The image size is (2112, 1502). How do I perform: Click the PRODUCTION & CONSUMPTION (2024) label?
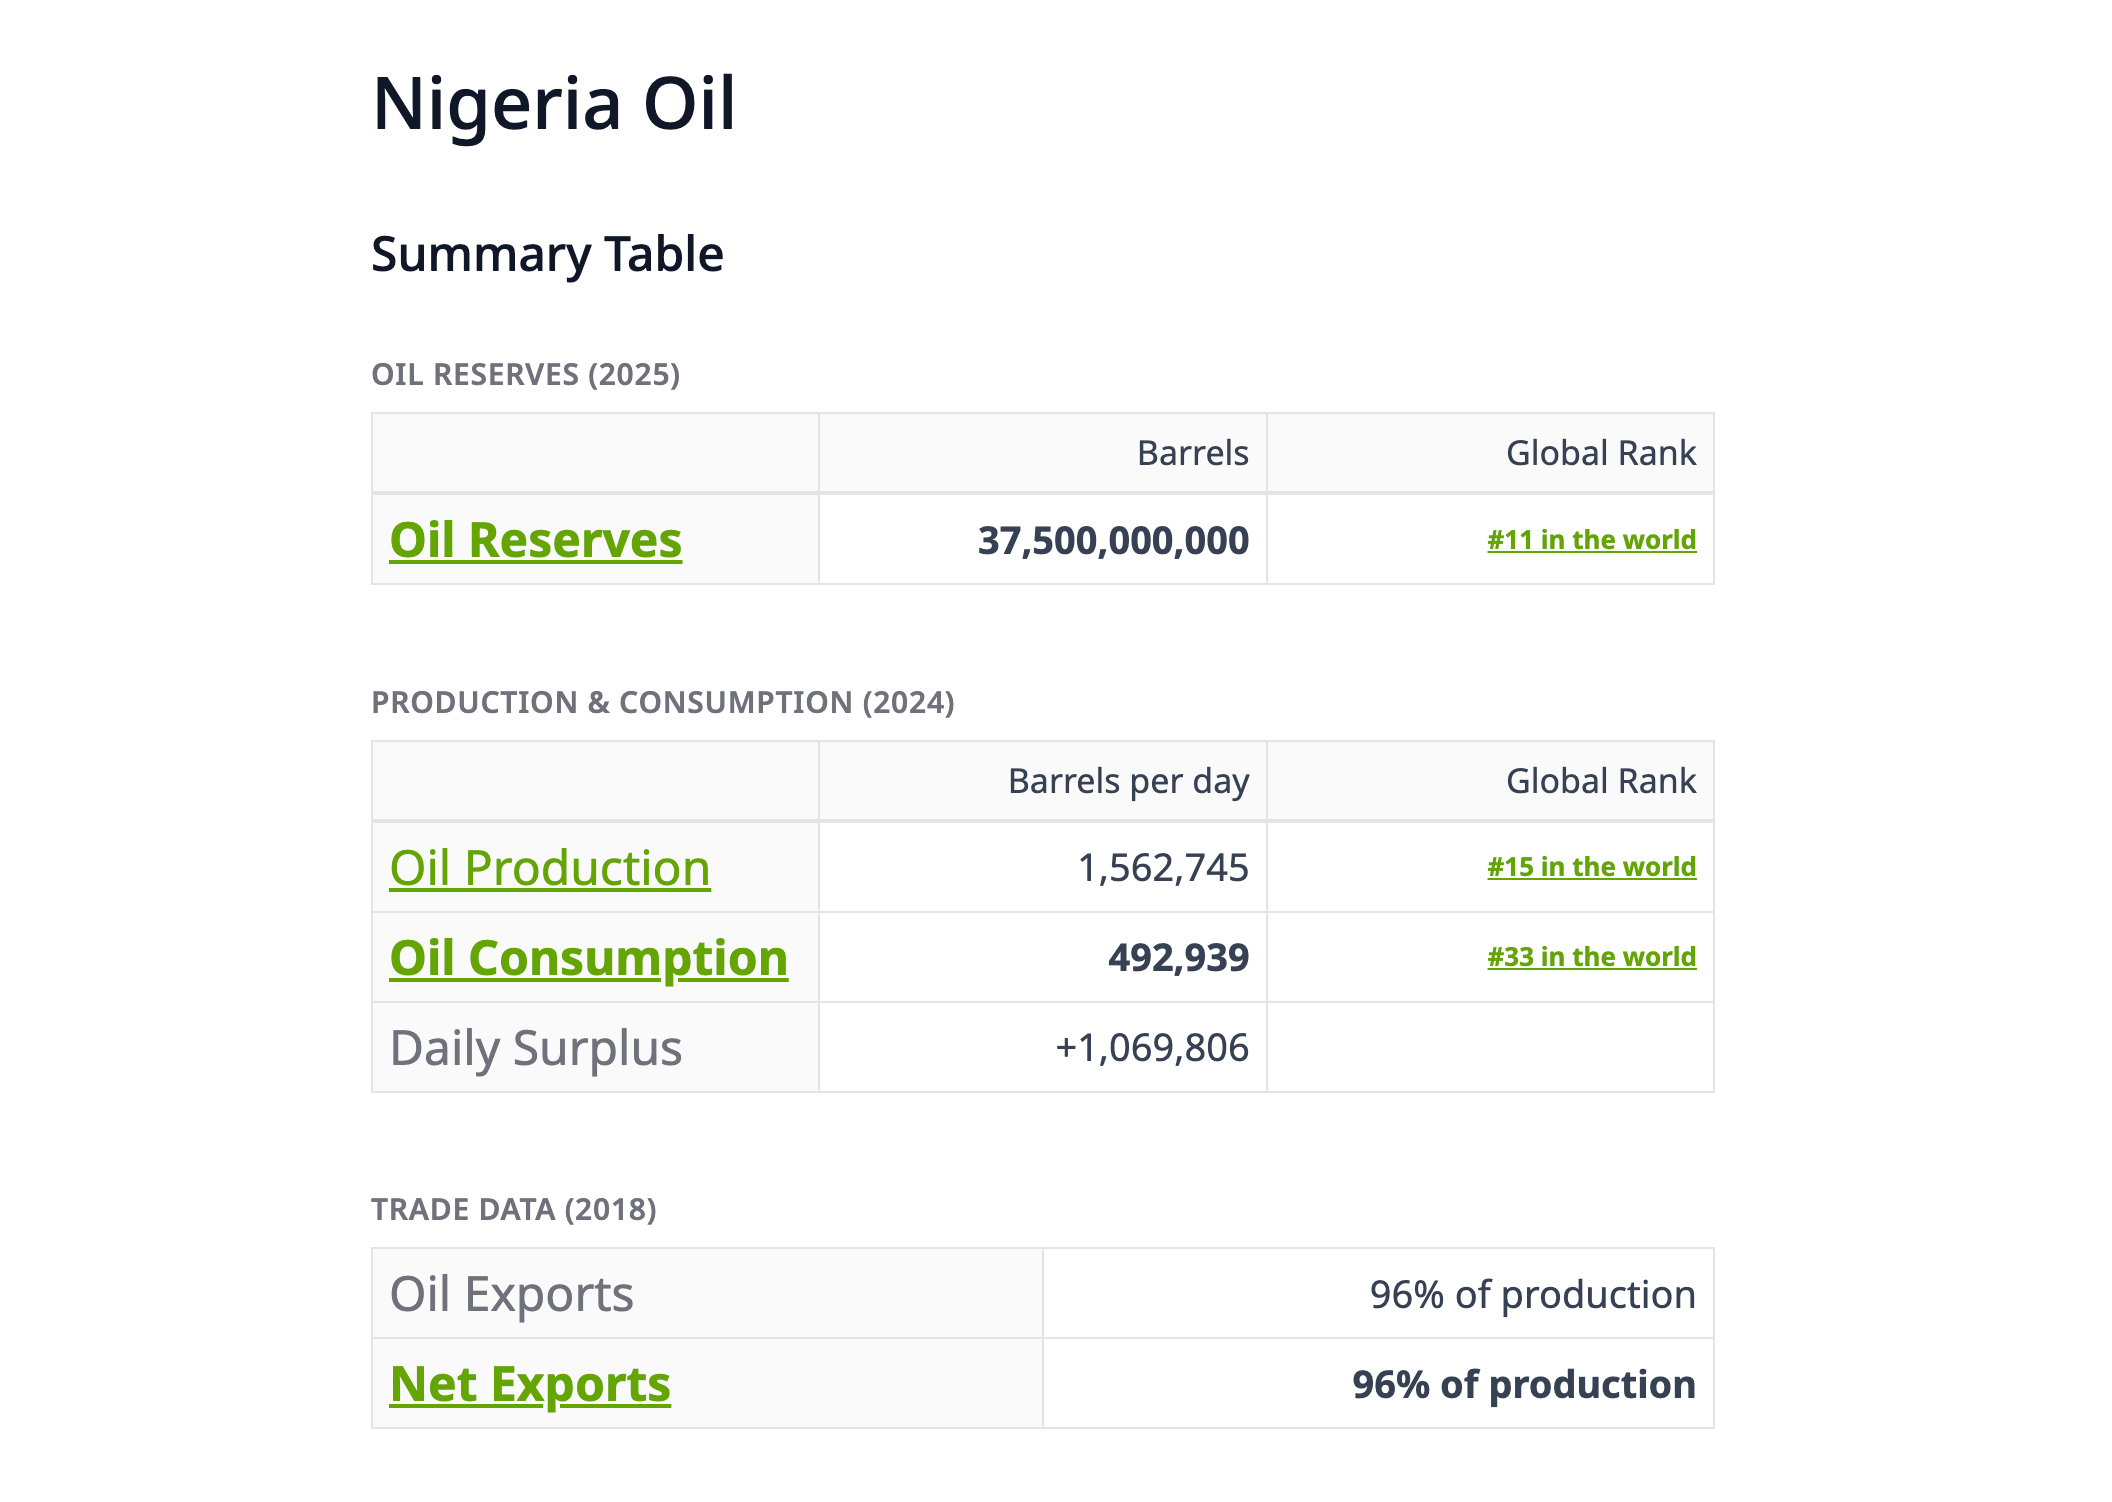point(662,703)
